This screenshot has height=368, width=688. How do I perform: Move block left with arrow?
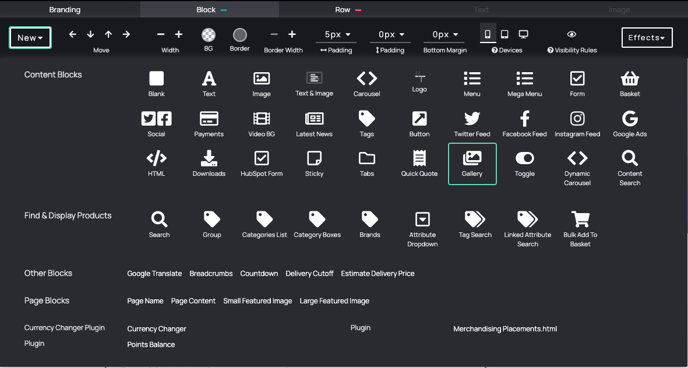point(73,34)
